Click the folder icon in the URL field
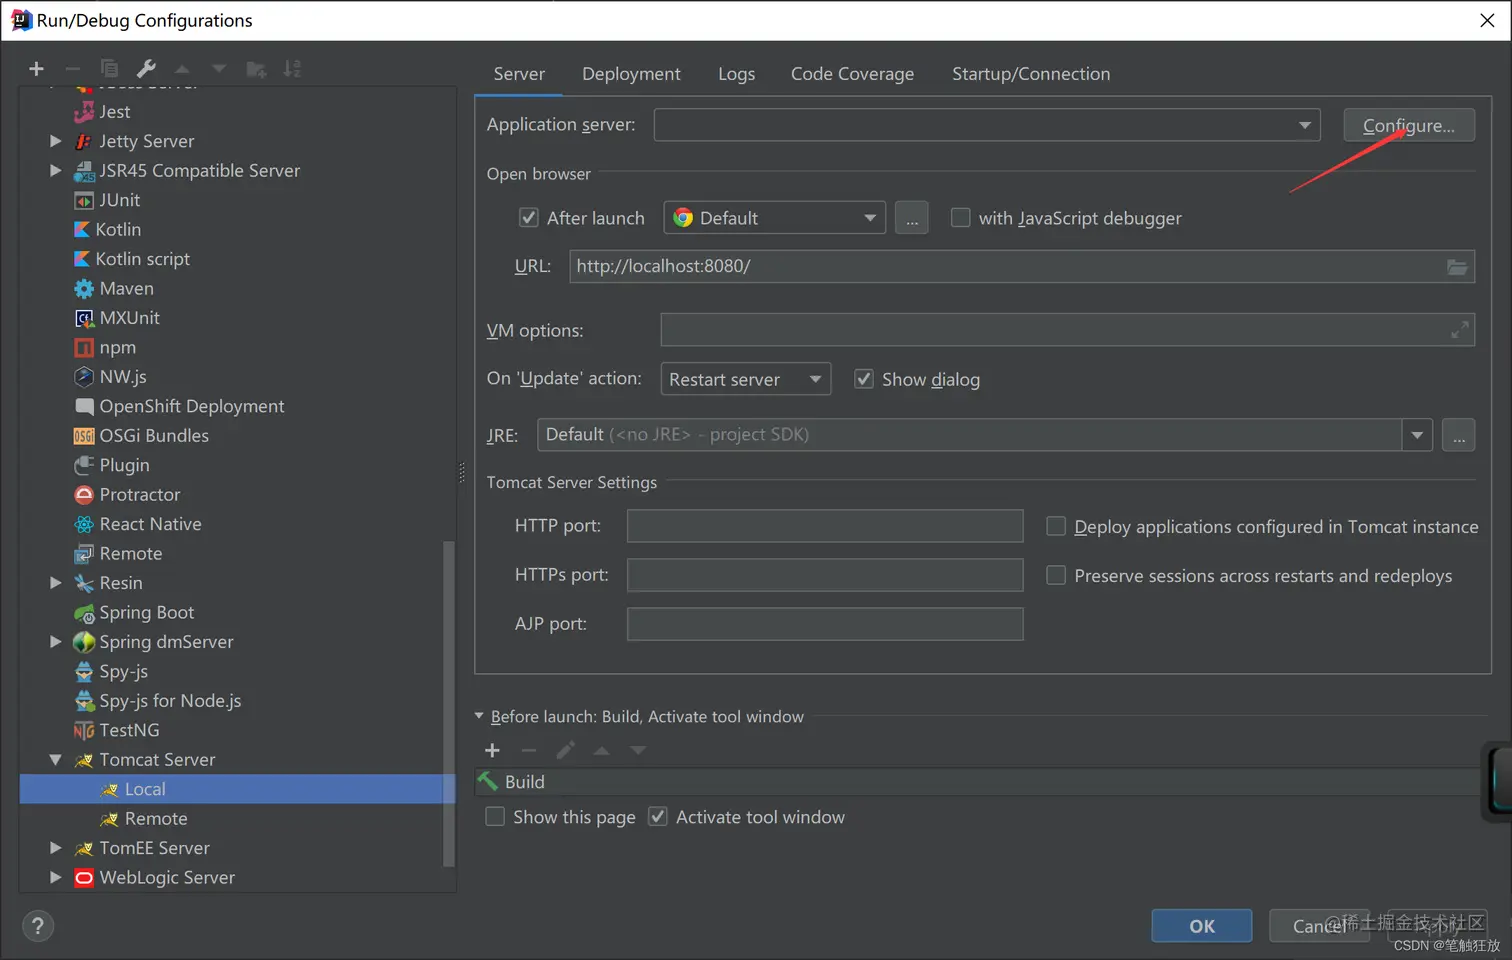This screenshot has width=1512, height=960. (x=1457, y=267)
